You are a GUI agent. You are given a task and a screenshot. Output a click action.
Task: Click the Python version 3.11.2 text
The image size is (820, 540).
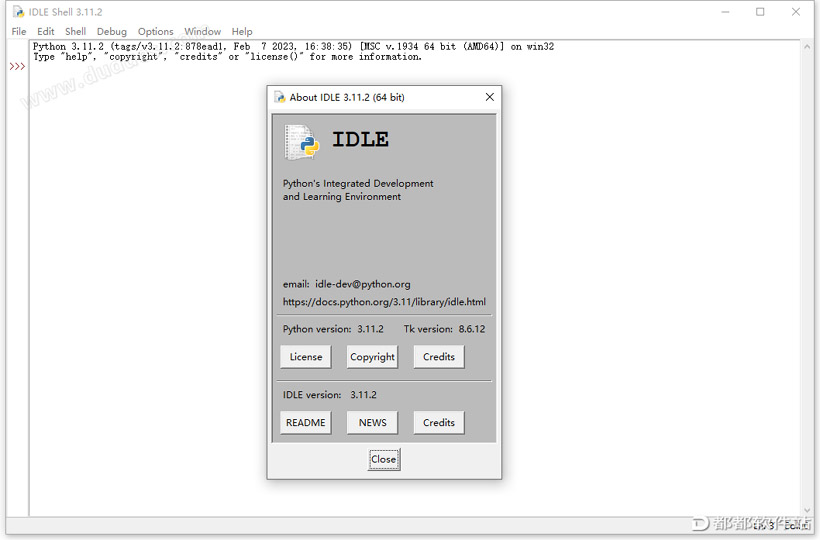coord(333,329)
